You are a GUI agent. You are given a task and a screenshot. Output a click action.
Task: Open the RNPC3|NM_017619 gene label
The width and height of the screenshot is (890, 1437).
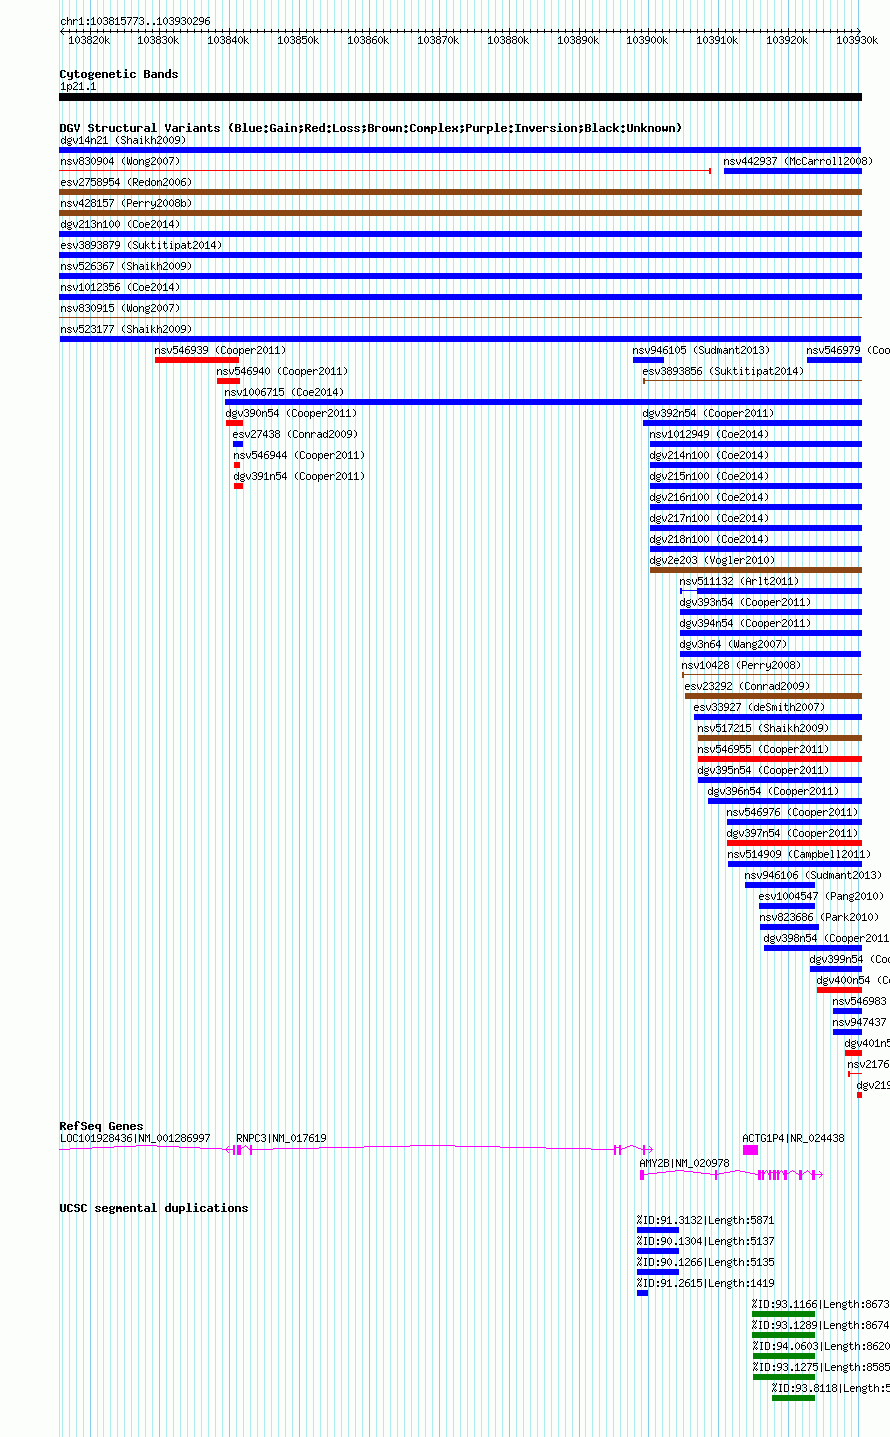click(282, 1138)
